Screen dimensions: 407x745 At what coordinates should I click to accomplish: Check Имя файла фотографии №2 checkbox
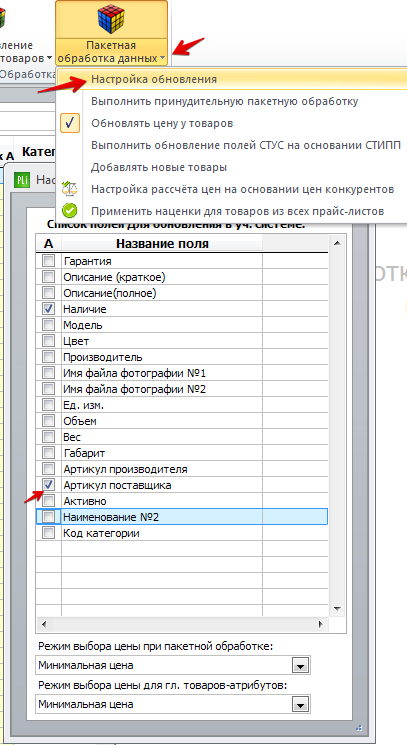coord(48,389)
